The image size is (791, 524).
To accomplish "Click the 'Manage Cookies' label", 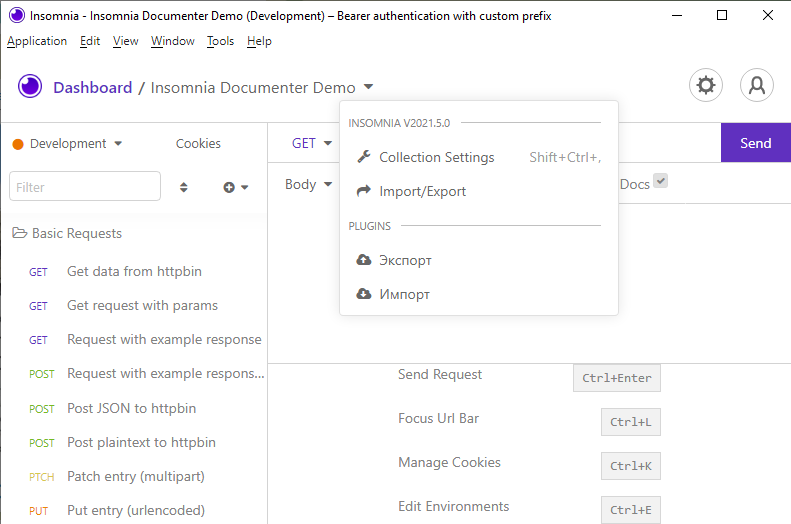I will pos(449,462).
